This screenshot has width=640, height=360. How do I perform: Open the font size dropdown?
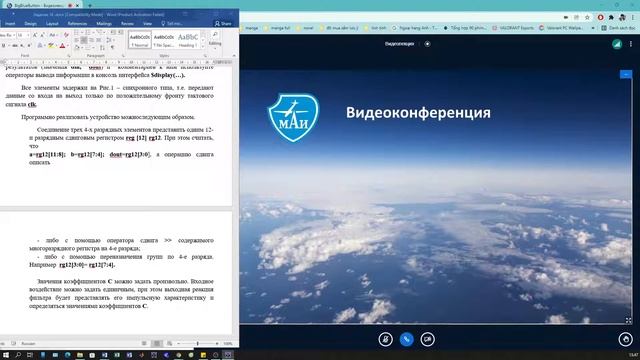[x=28, y=35]
